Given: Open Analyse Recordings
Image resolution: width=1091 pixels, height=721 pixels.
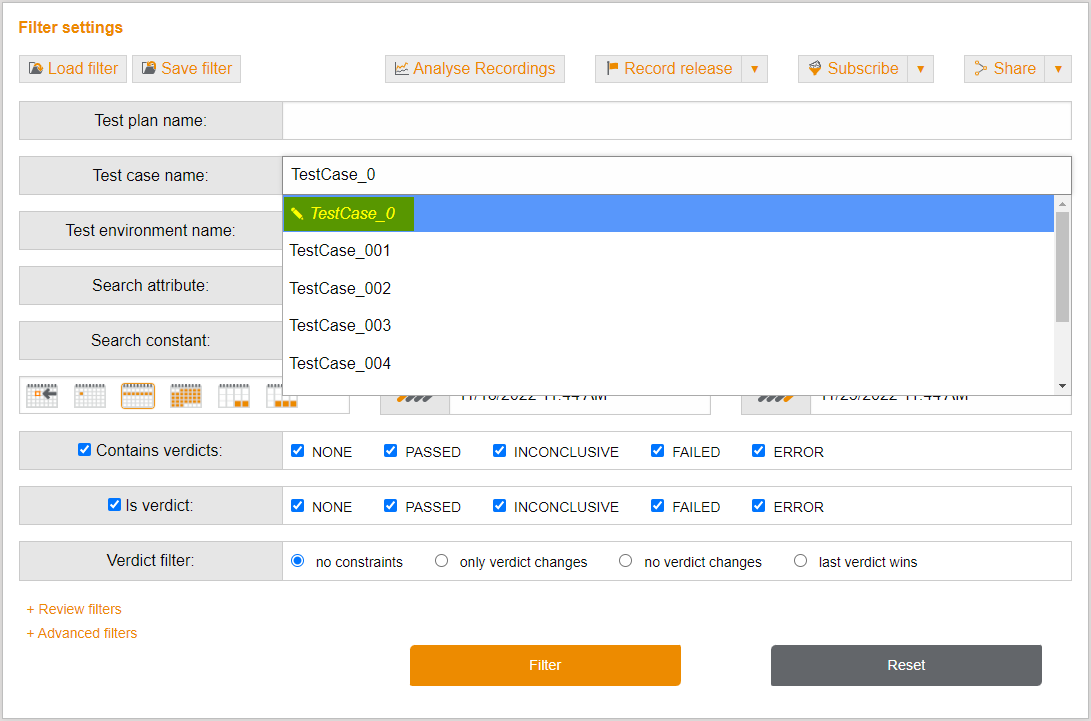Looking at the screenshot, I should click(475, 69).
